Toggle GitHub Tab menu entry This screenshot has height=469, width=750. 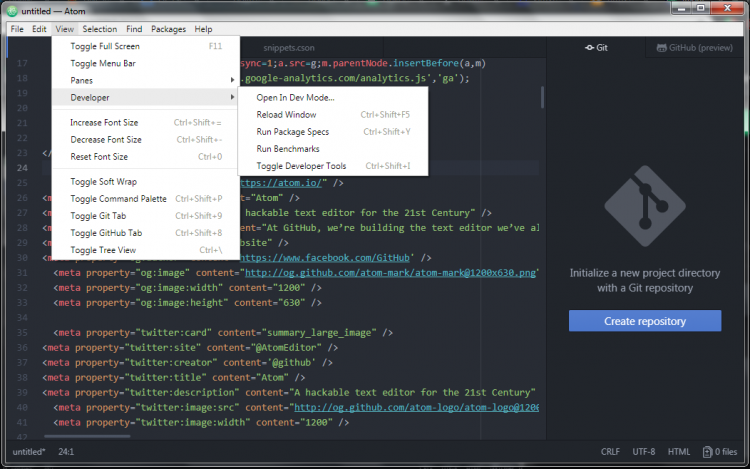tap(145, 233)
